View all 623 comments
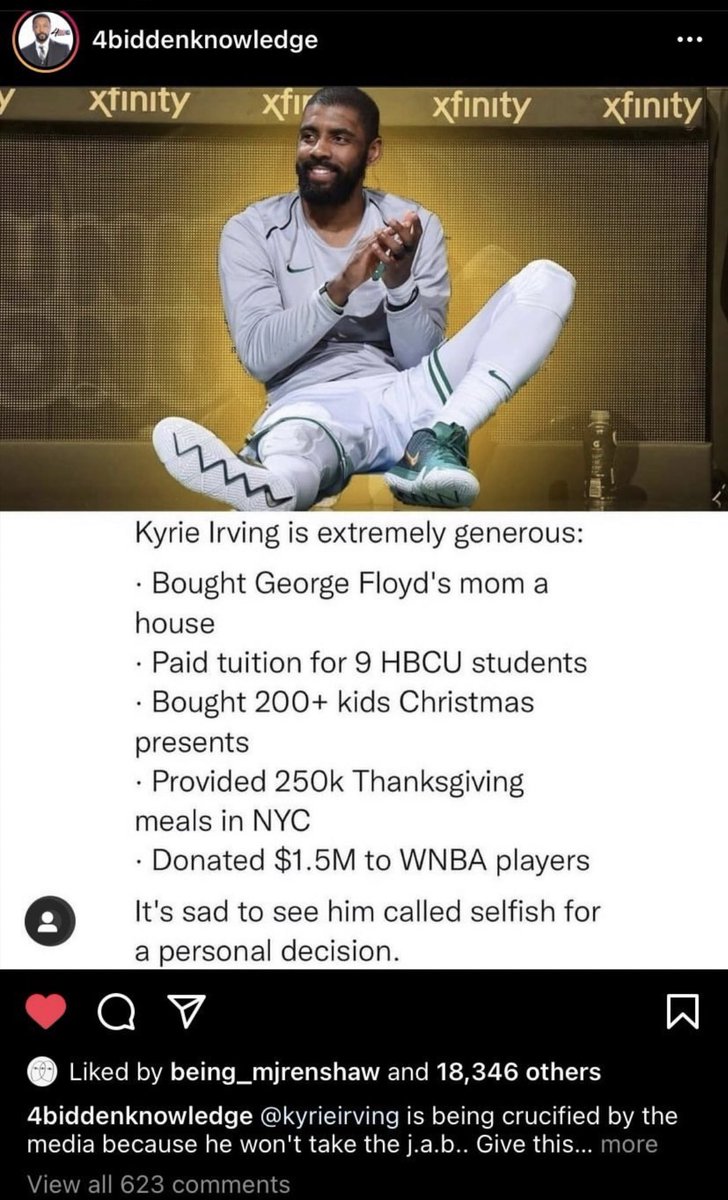 click(x=159, y=1185)
